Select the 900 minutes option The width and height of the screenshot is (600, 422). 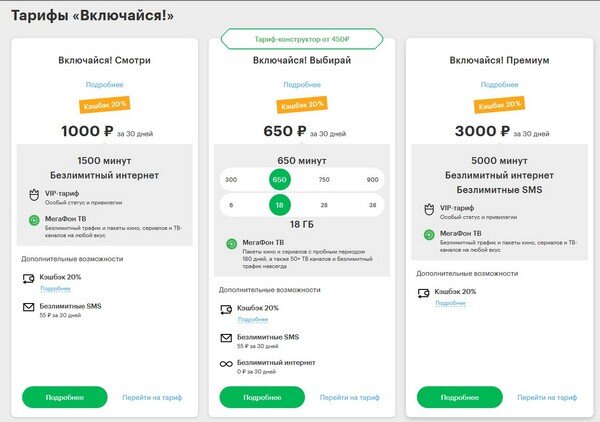click(372, 179)
